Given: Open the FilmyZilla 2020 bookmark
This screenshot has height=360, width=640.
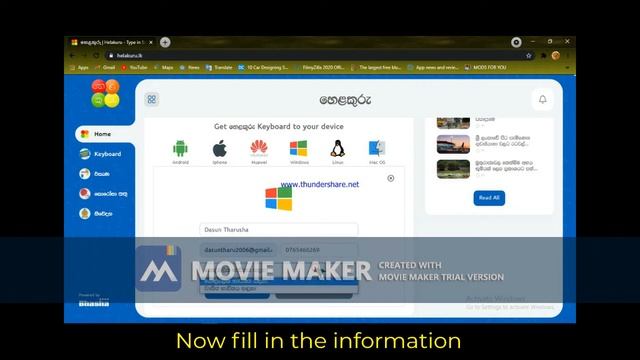Looking at the screenshot, I should click(x=319, y=67).
